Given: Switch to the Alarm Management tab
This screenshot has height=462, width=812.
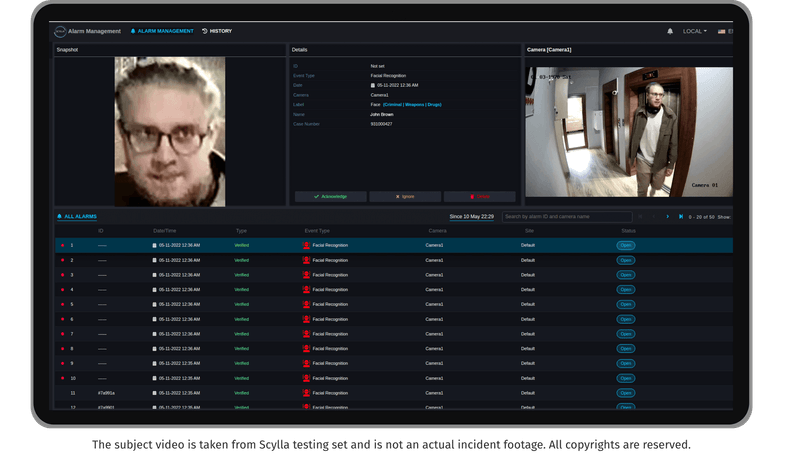Looking at the screenshot, I should coord(162,31).
